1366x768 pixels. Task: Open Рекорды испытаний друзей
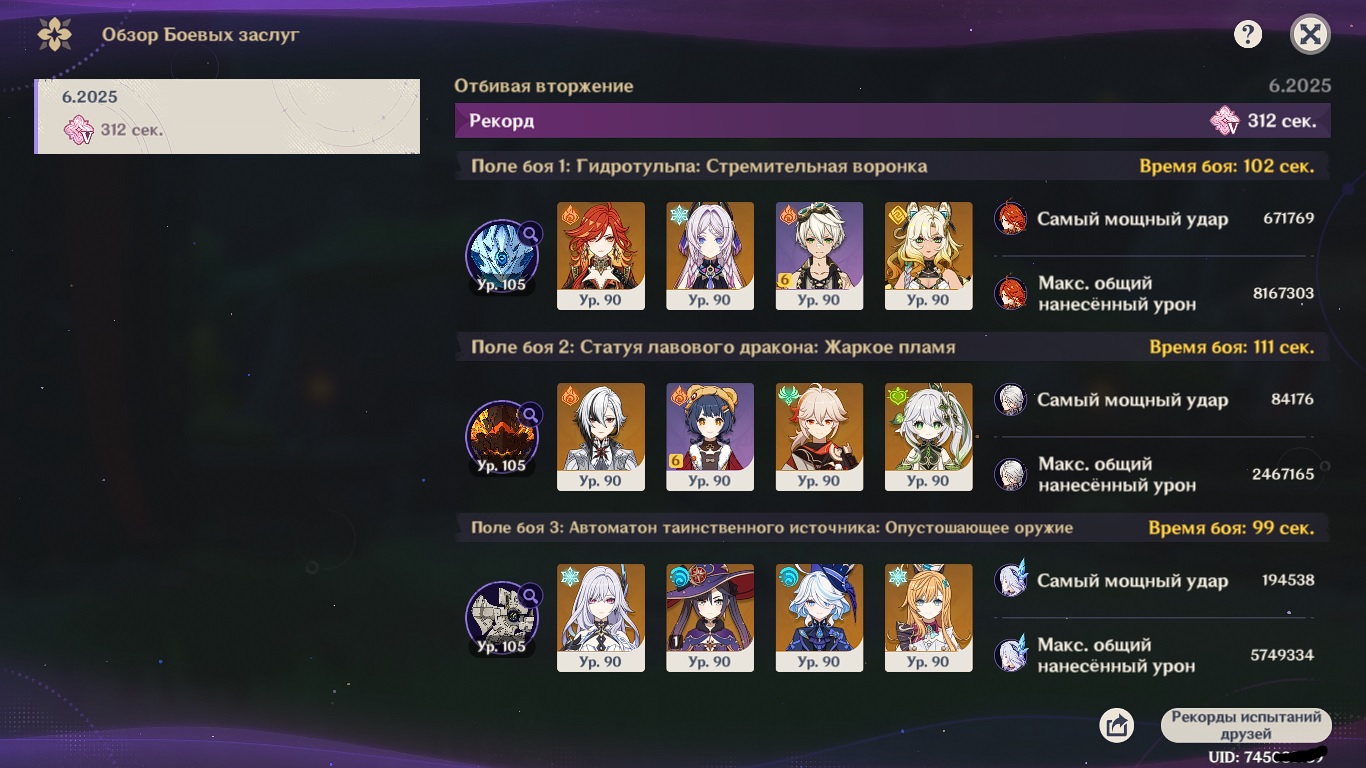click(x=1246, y=725)
